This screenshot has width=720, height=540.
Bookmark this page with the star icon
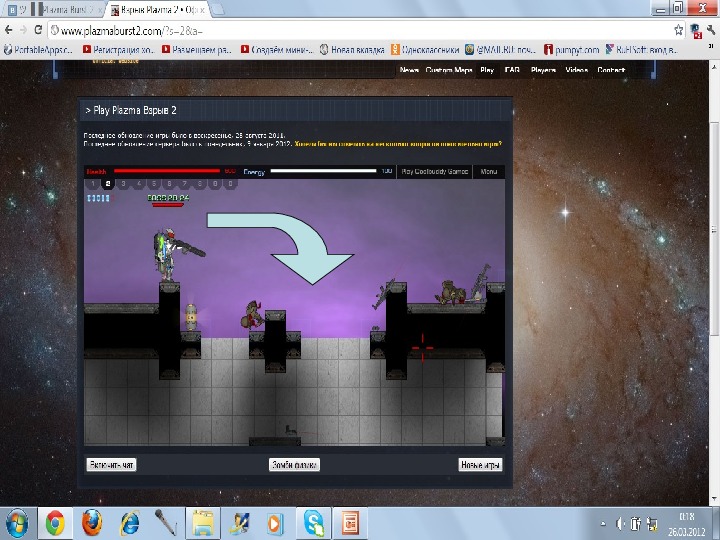[679, 30]
